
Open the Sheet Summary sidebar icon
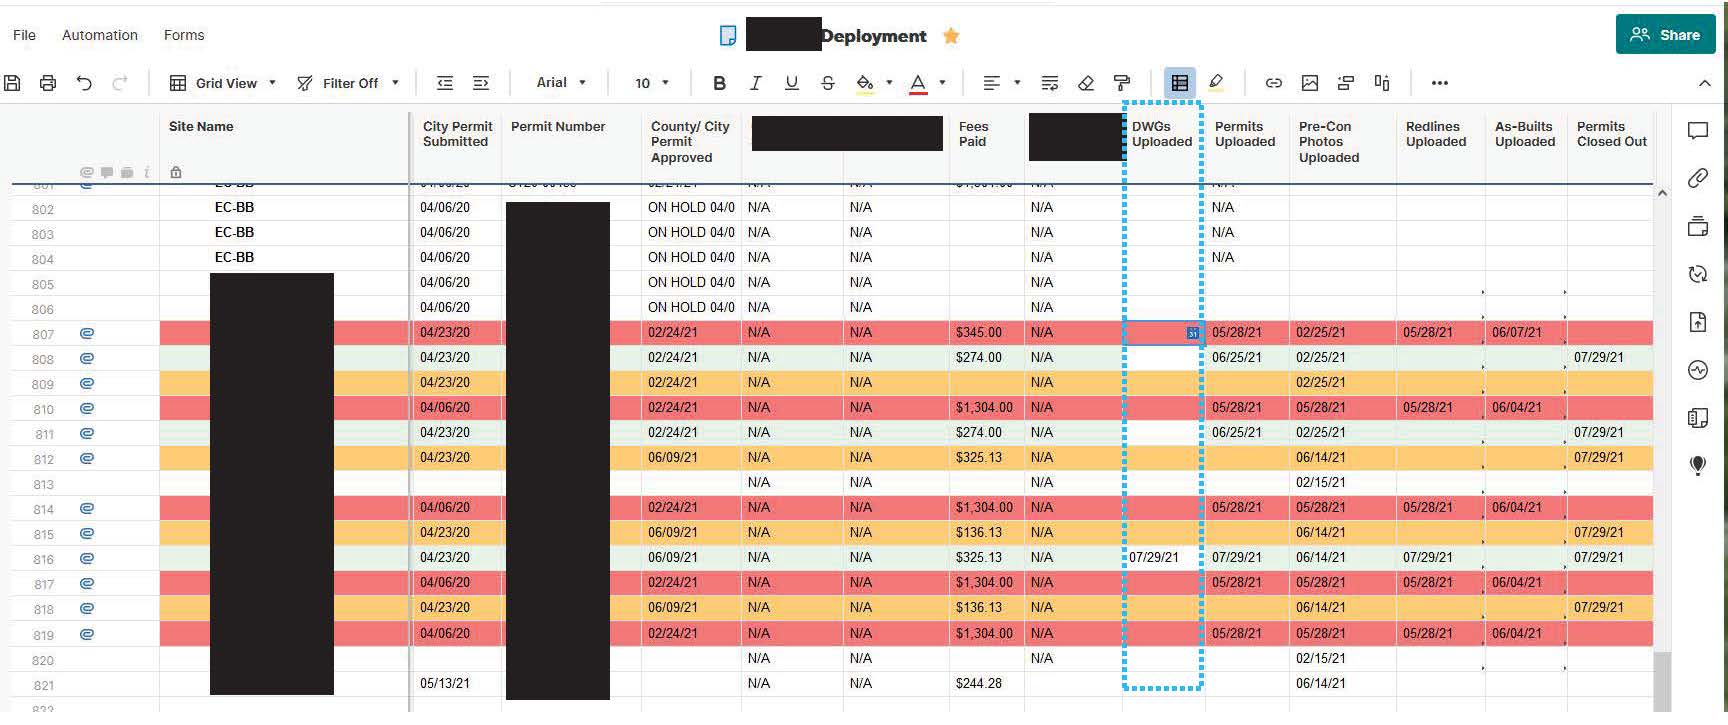pos(1698,418)
